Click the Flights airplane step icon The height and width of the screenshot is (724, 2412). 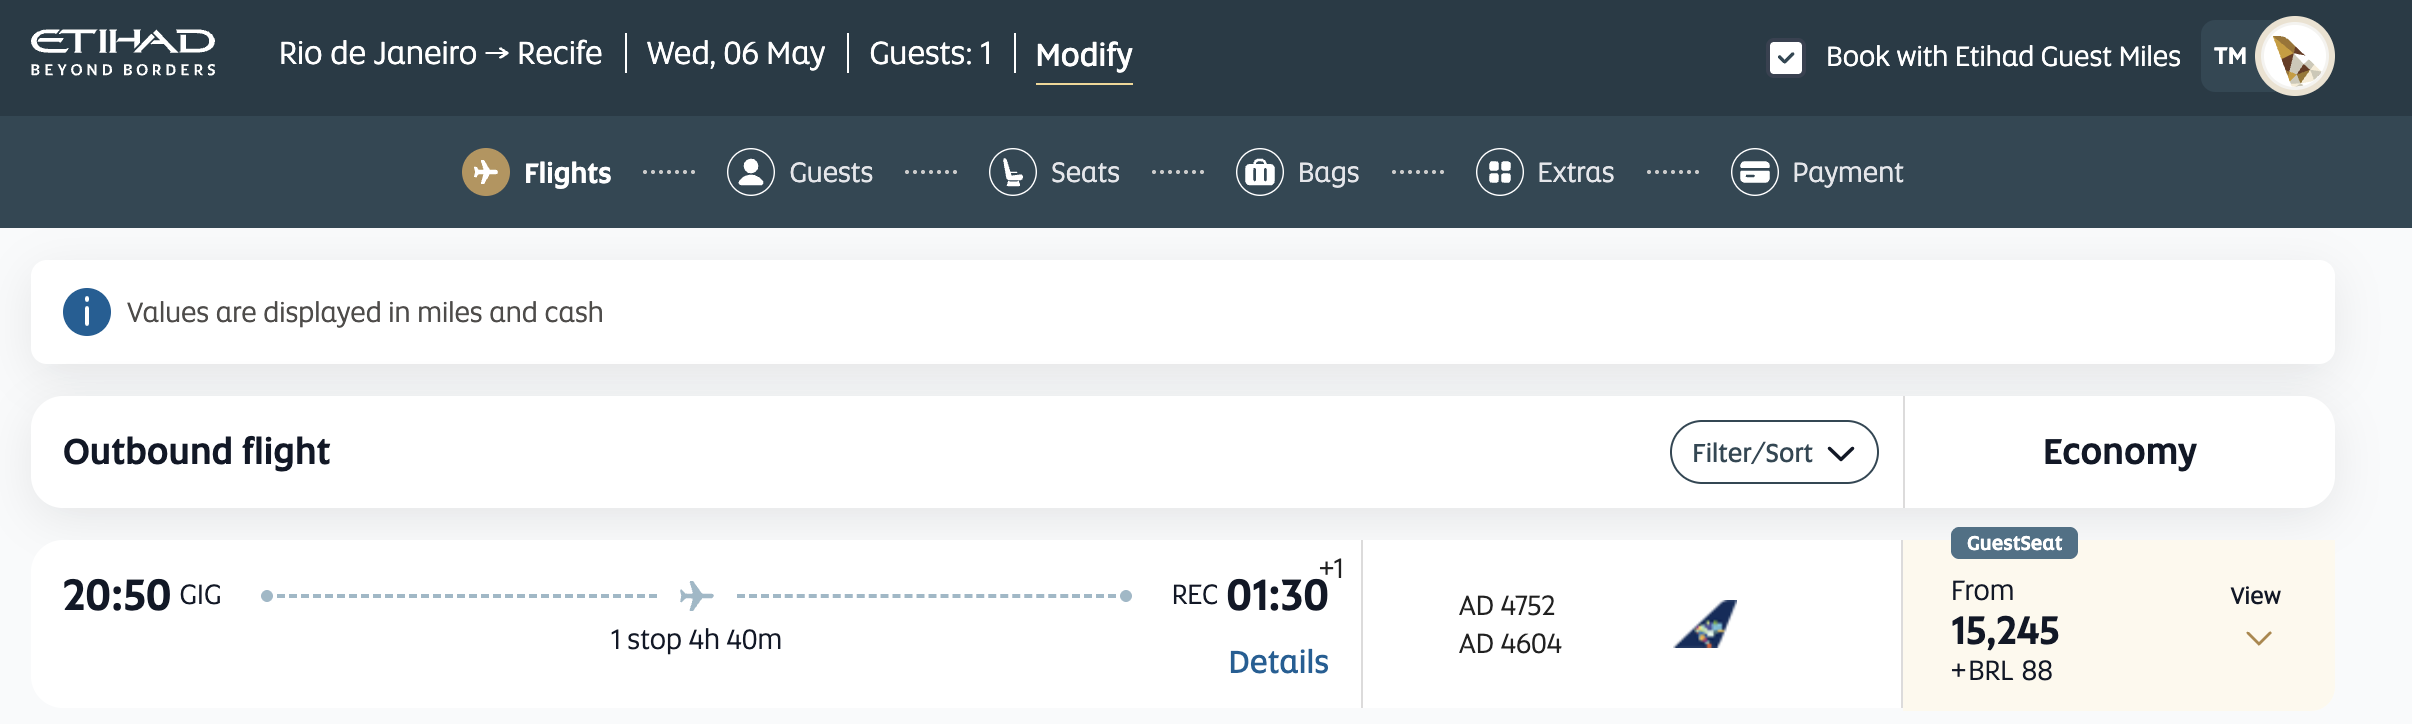click(x=486, y=172)
